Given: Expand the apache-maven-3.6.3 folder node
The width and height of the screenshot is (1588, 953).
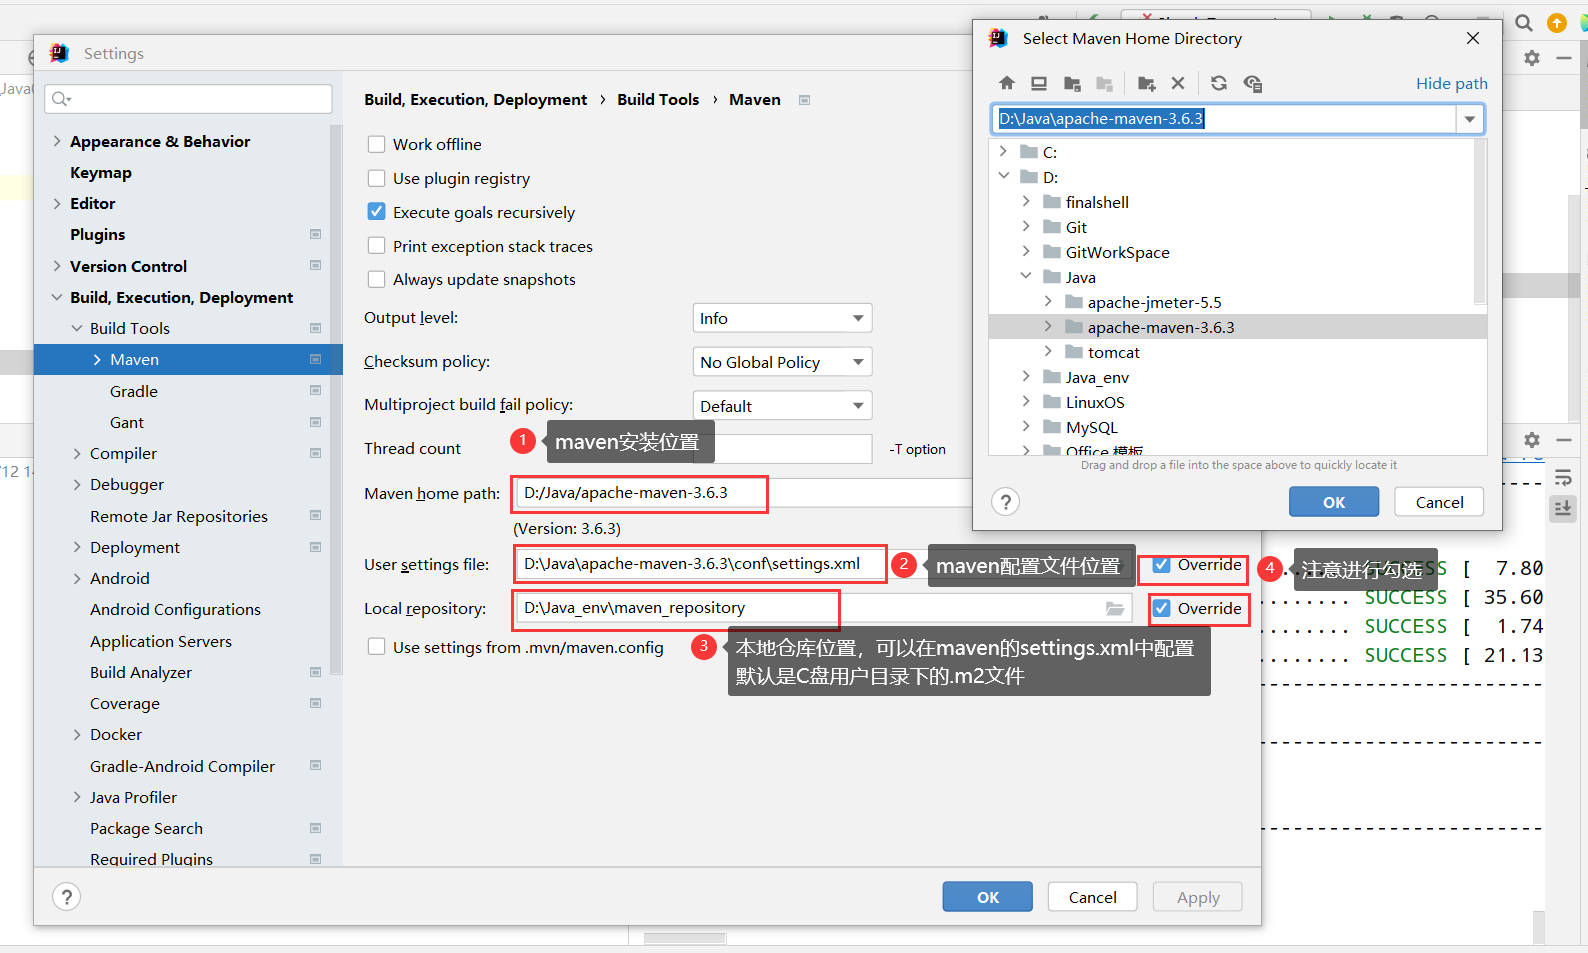Looking at the screenshot, I should coord(1048,327).
